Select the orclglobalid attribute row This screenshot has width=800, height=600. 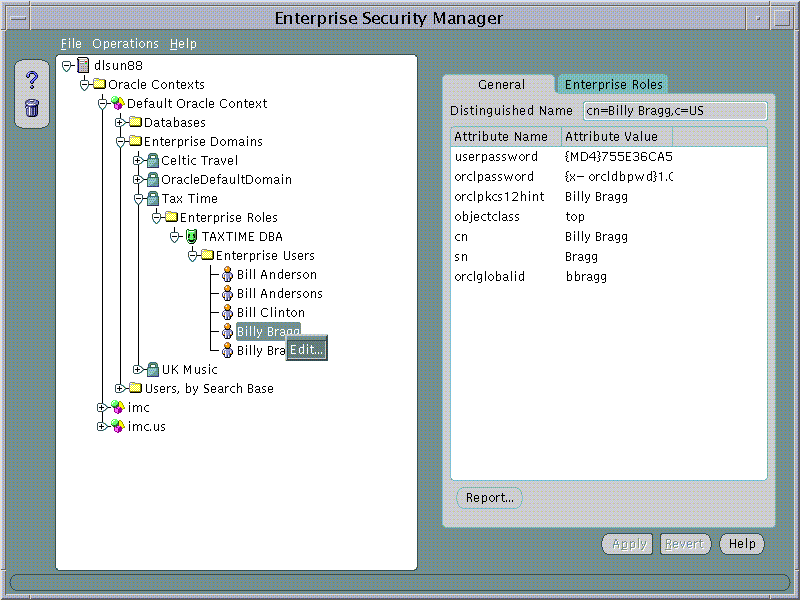click(609, 277)
